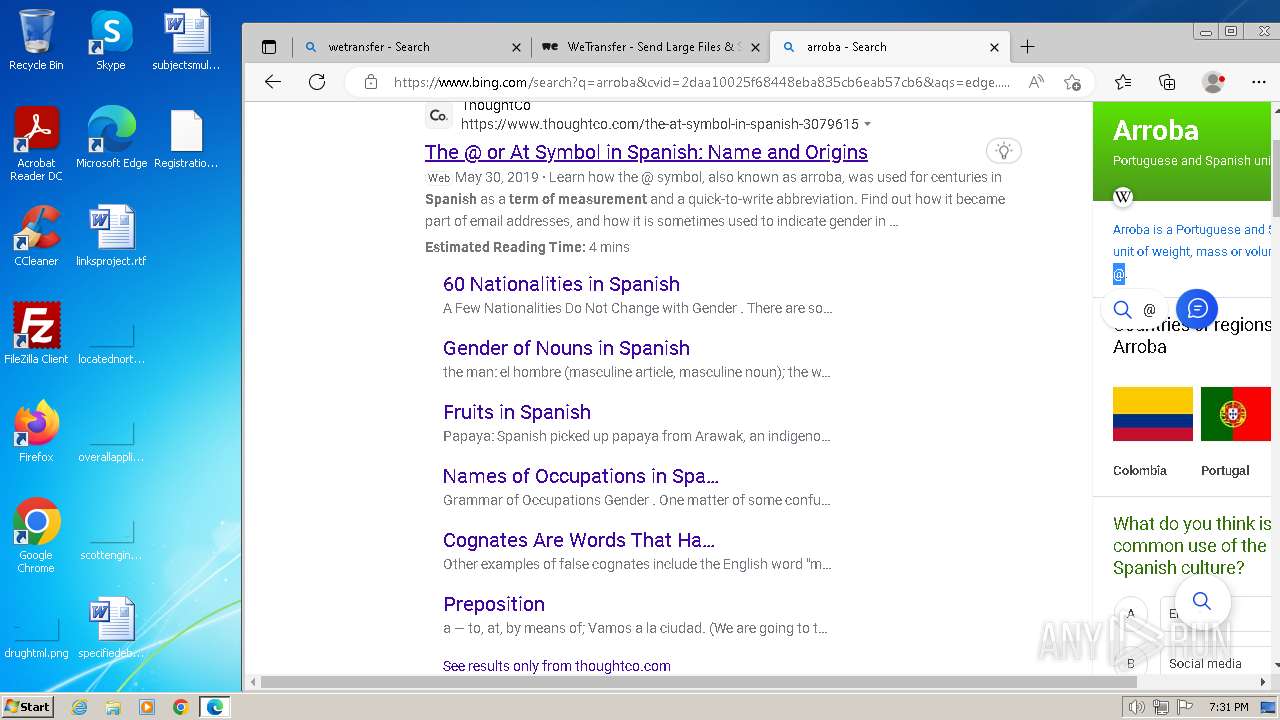The image size is (1280, 720).
Task: Click the address bar URL field
Action: (x=701, y=82)
